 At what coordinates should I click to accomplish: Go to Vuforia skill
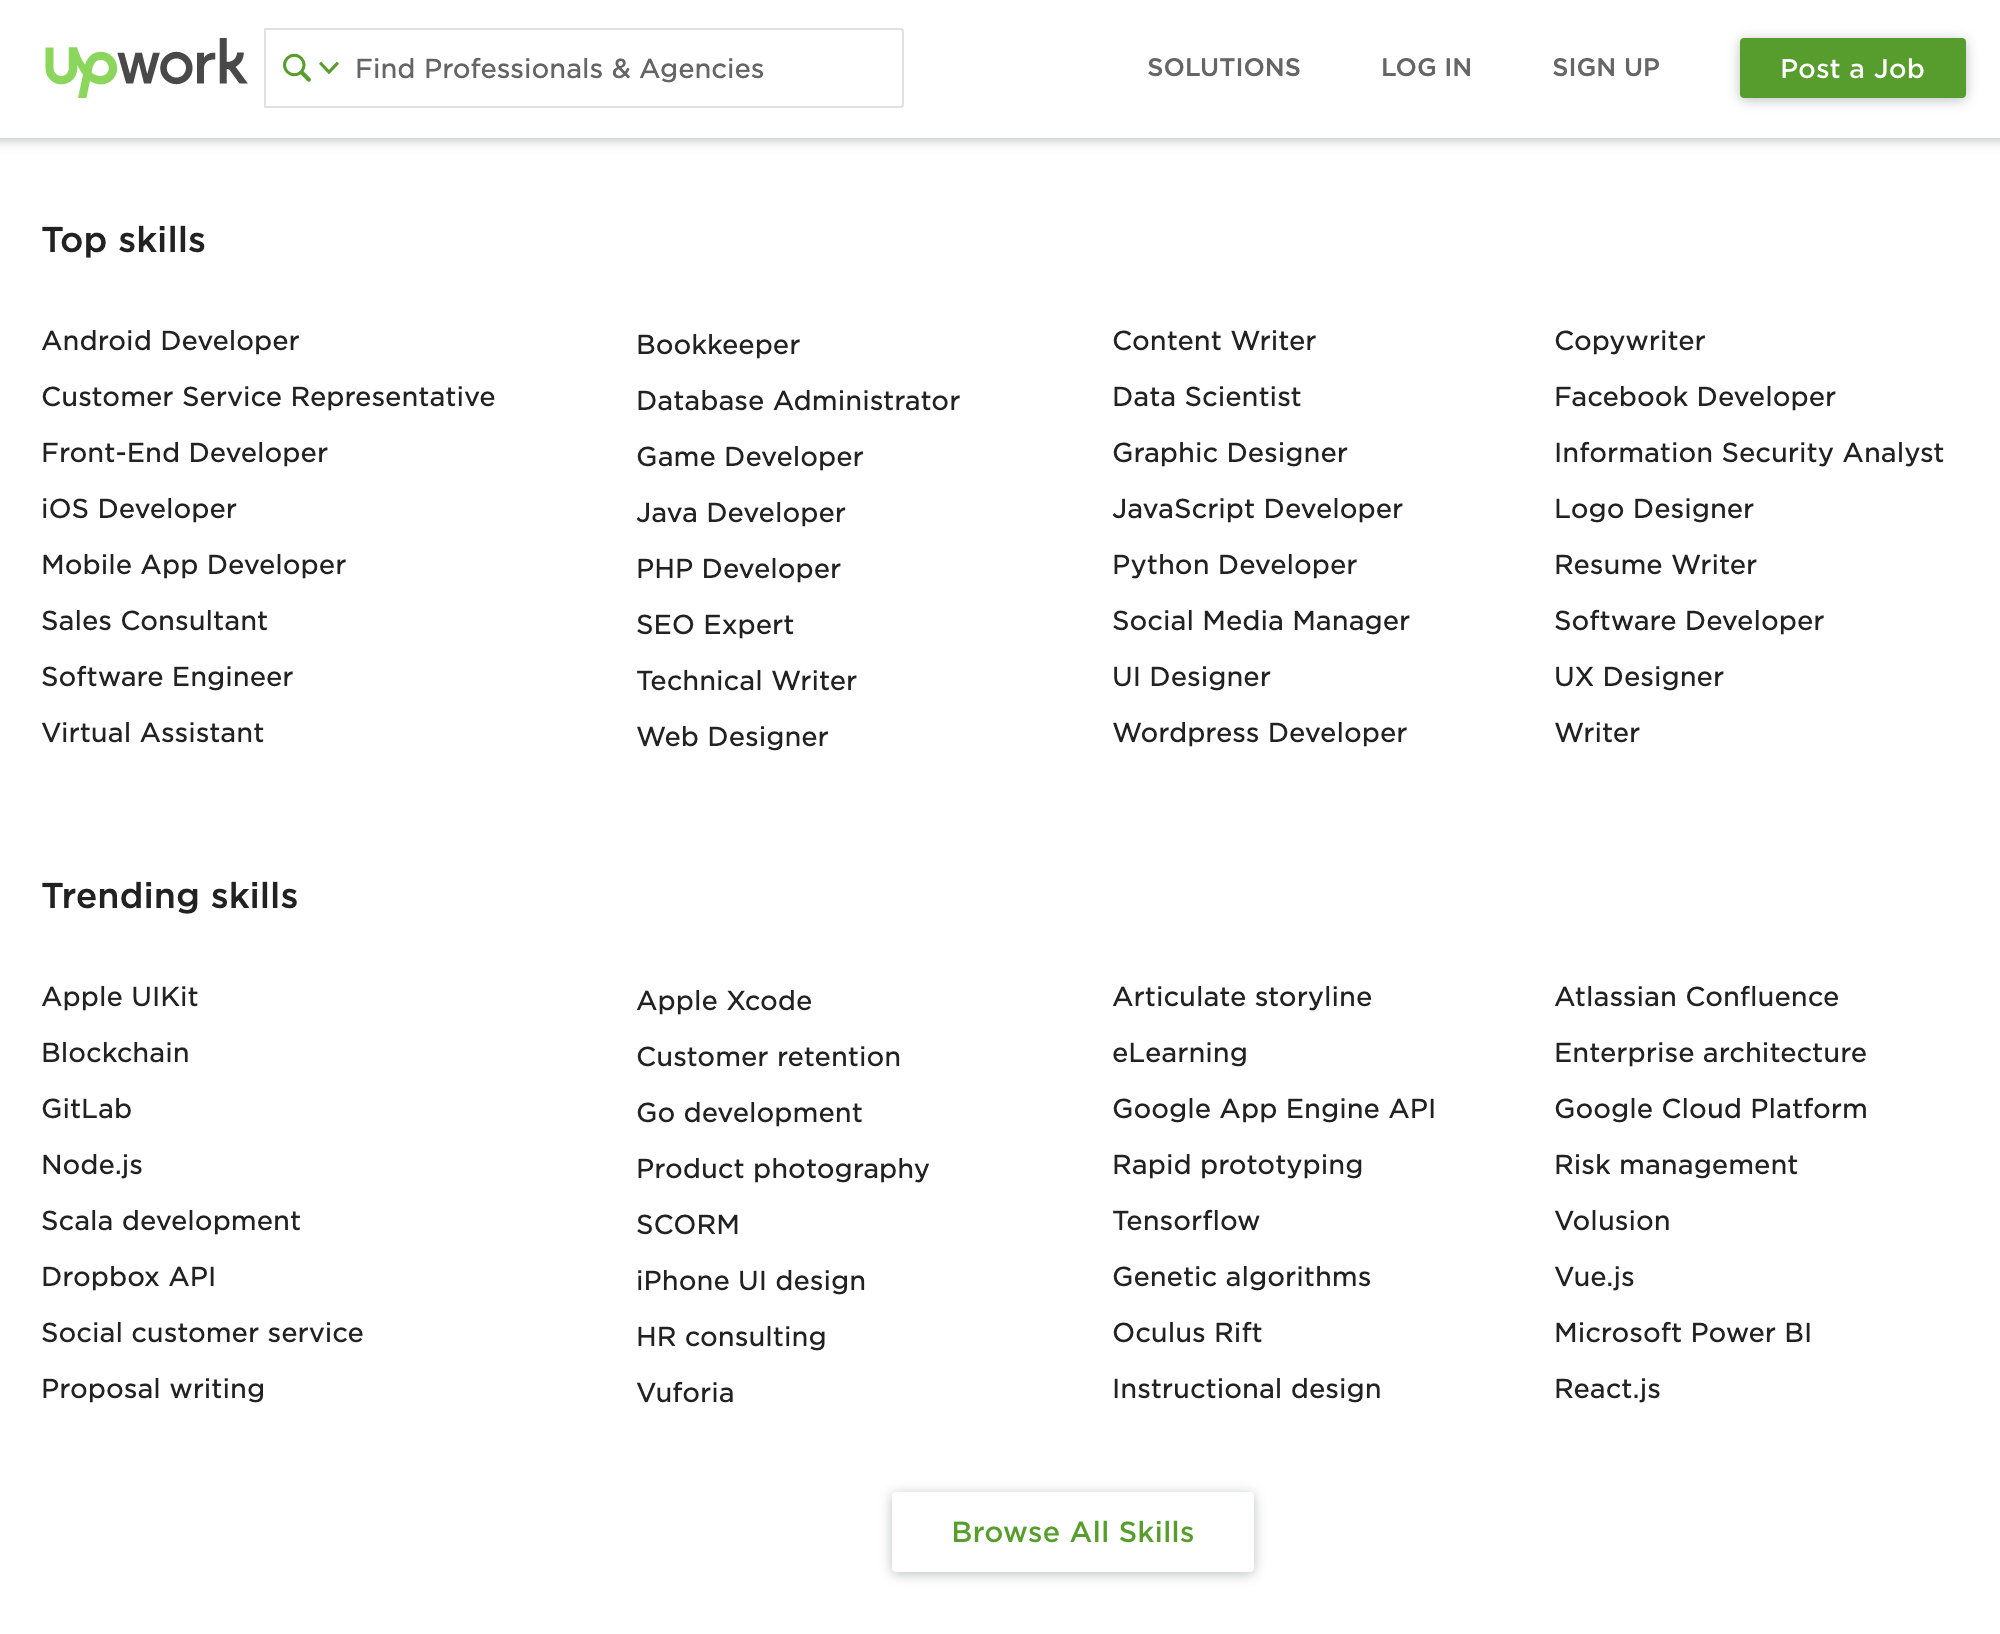pyautogui.click(x=685, y=1393)
